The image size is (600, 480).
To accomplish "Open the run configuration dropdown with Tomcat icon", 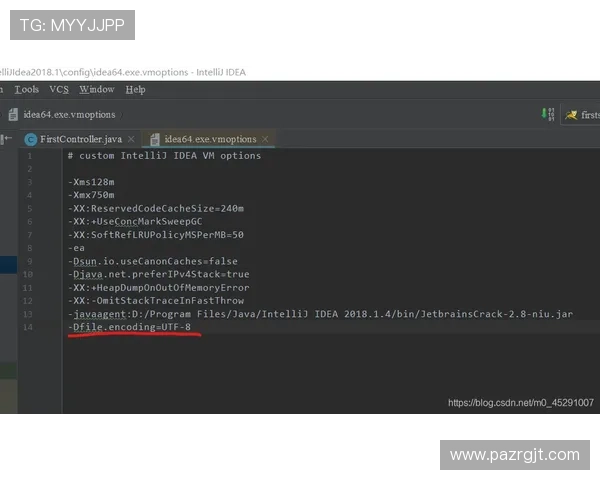I will pyautogui.click(x=581, y=114).
